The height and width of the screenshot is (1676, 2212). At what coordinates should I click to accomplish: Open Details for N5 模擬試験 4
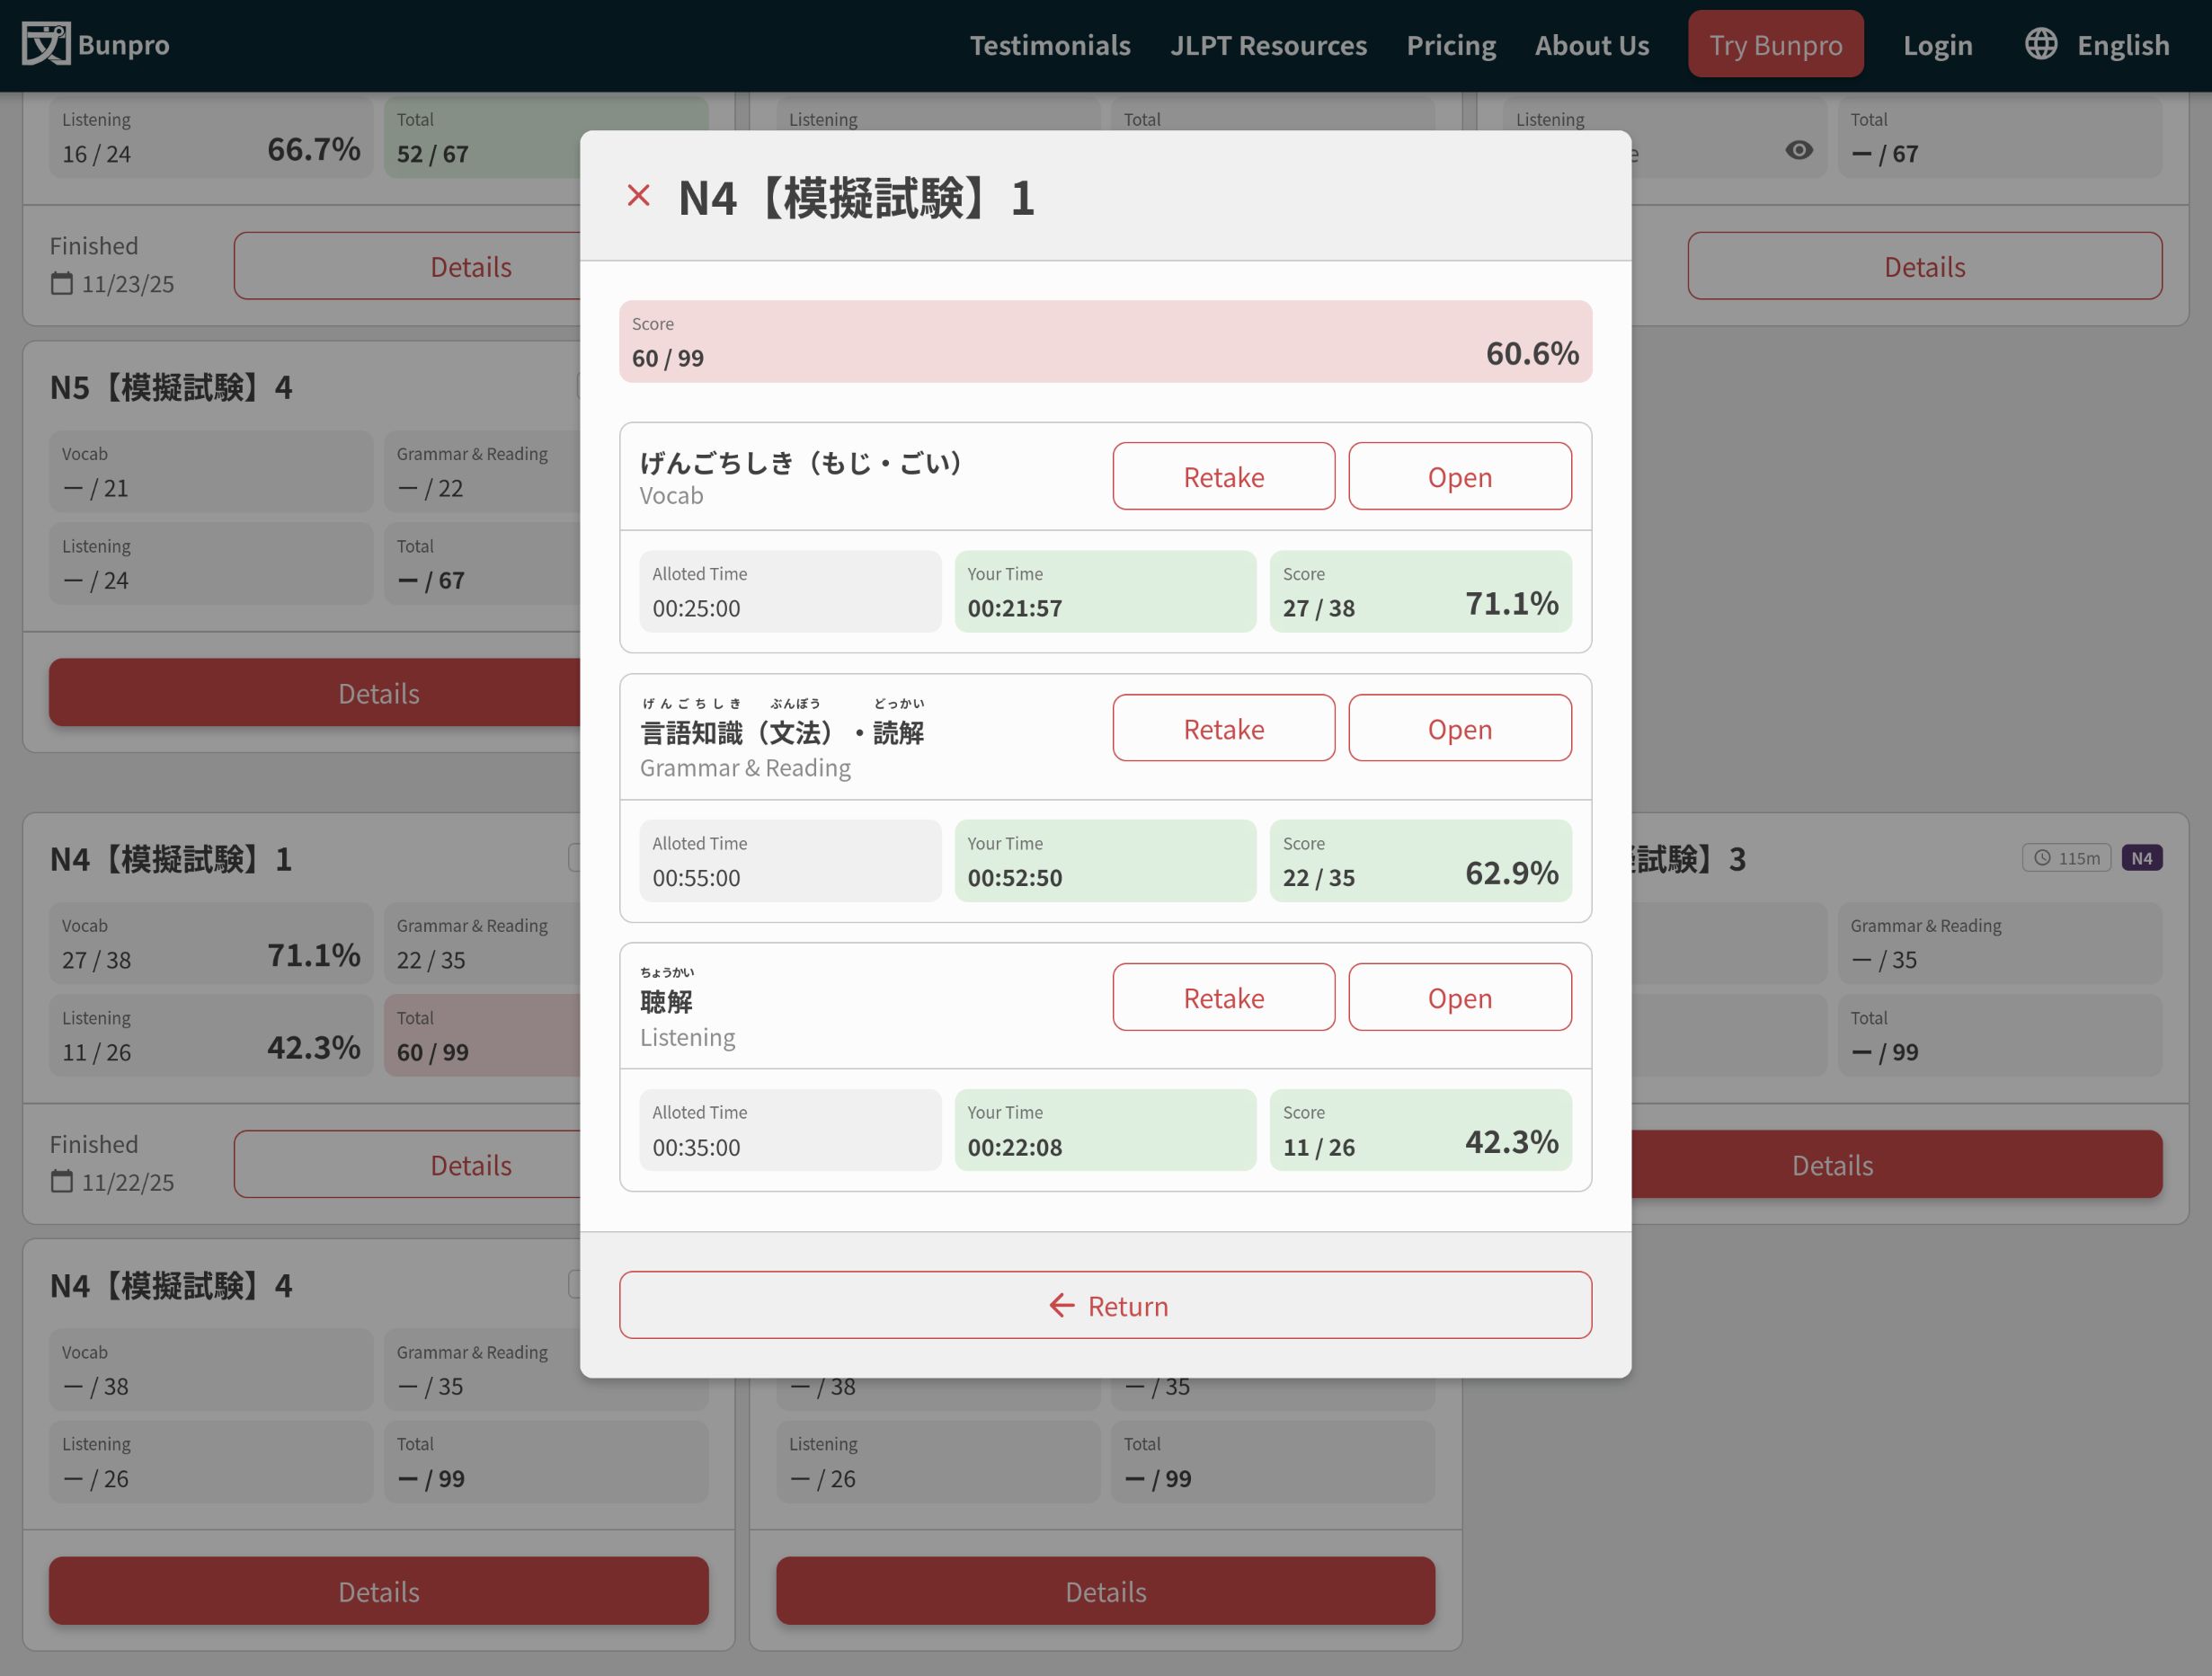tap(378, 692)
